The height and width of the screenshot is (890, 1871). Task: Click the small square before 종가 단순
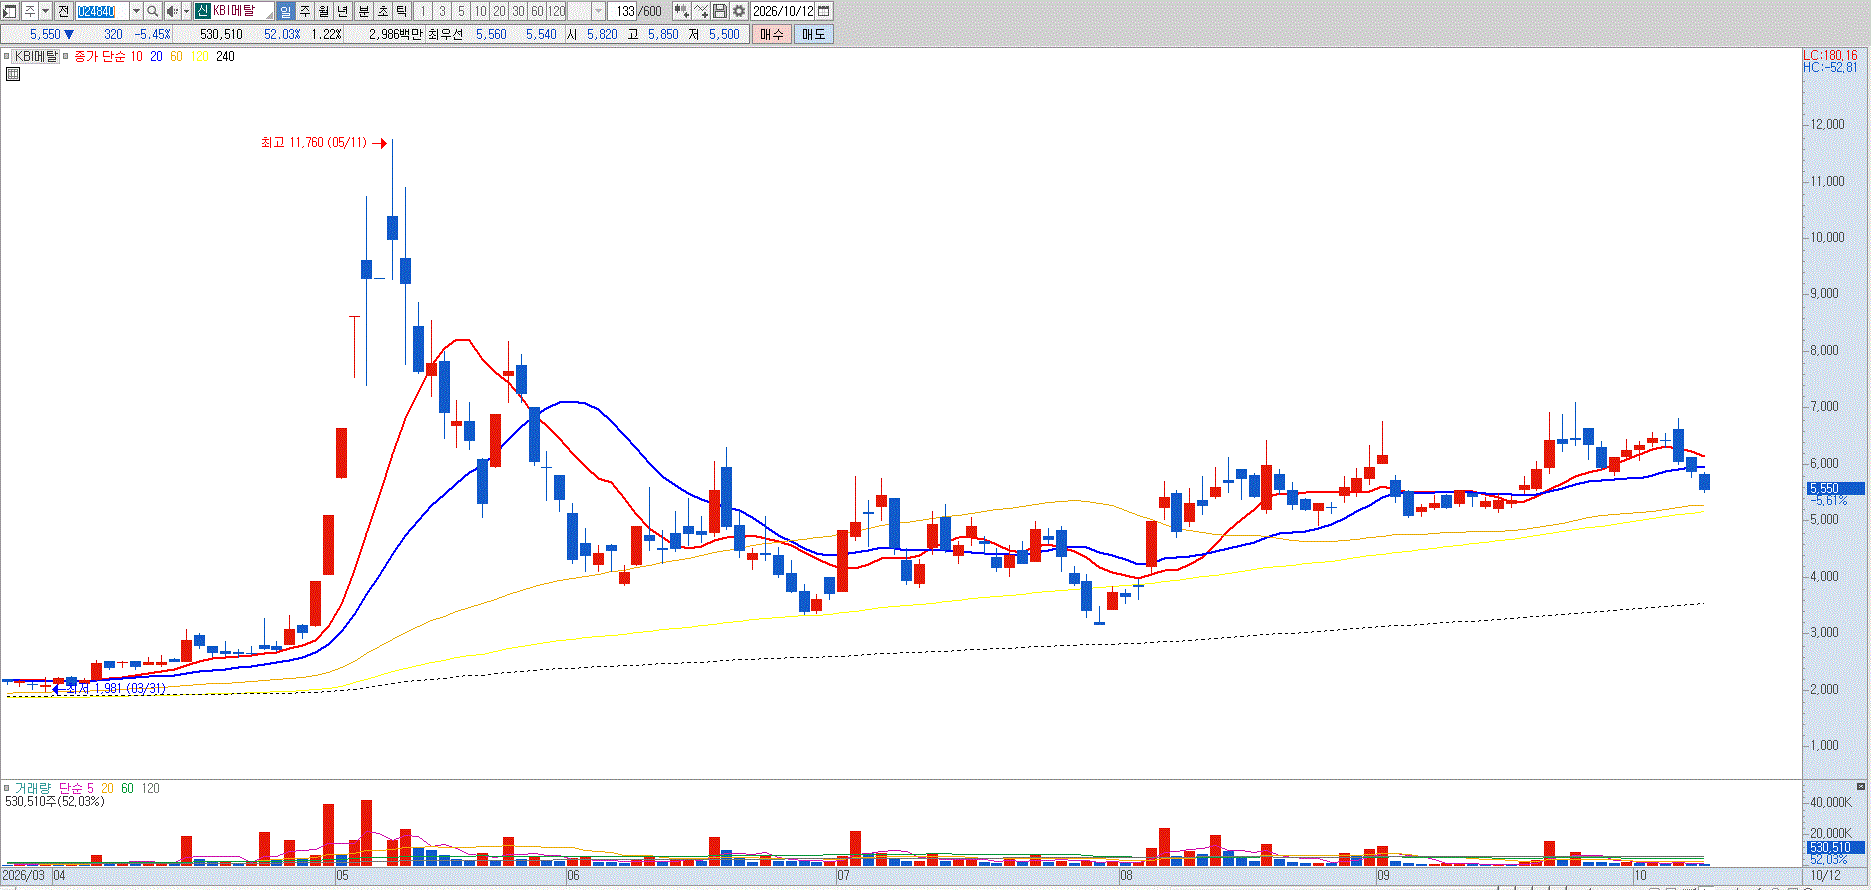coord(66,57)
